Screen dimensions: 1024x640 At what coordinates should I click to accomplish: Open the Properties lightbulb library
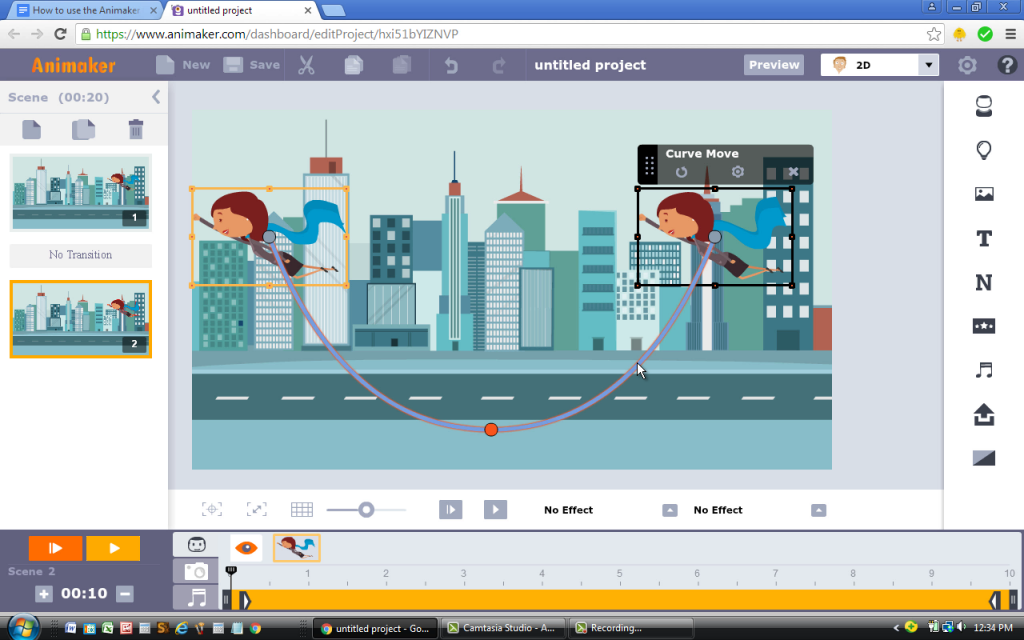[x=984, y=150]
